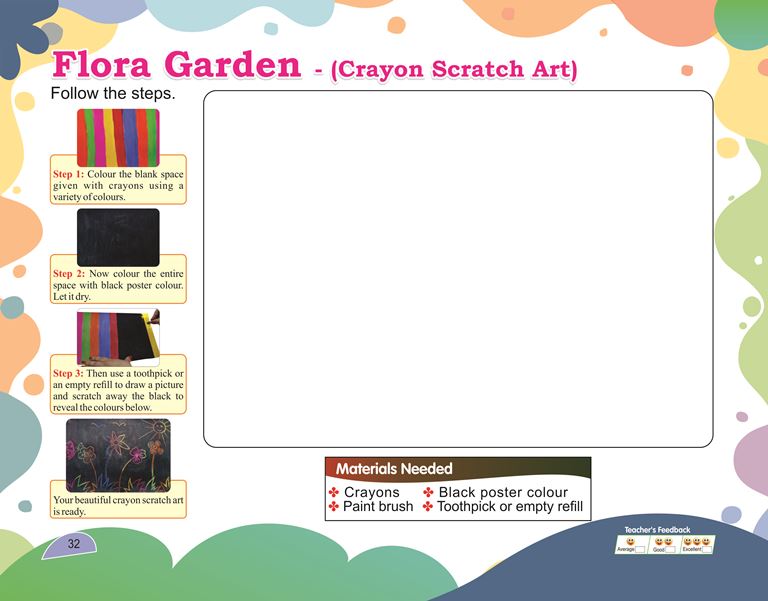The height and width of the screenshot is (601, 768).
Task: Click the red 'Step 3:' label
Action: (68, 373)
